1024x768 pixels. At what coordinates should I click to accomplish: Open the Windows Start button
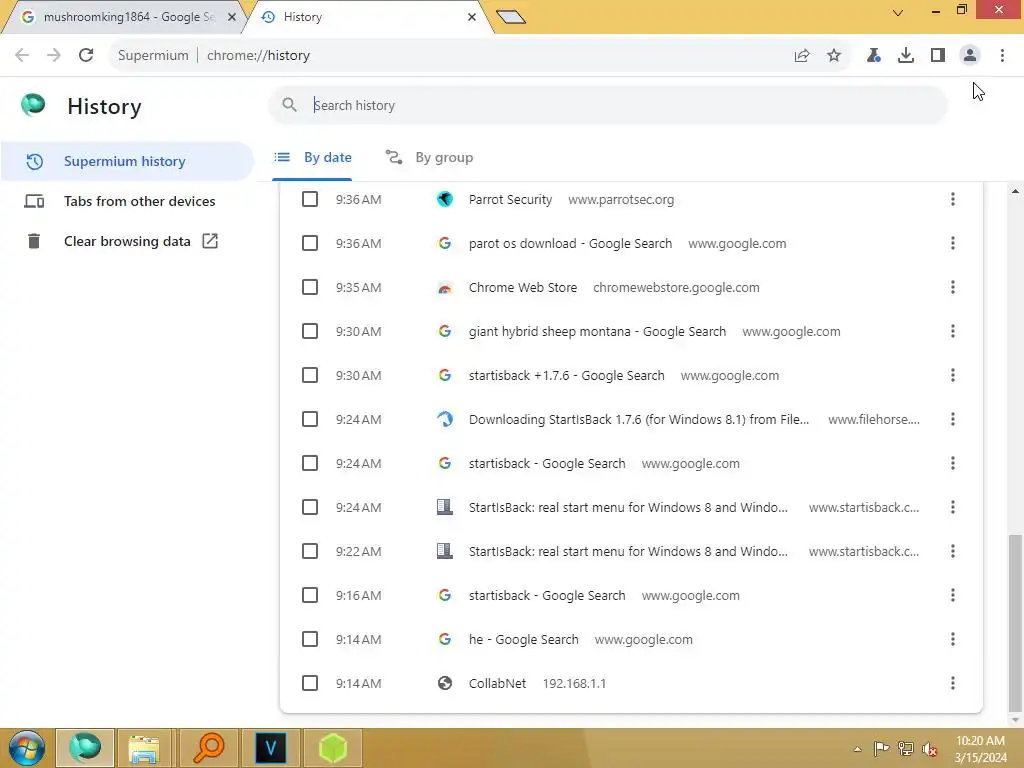pos(27,748)
